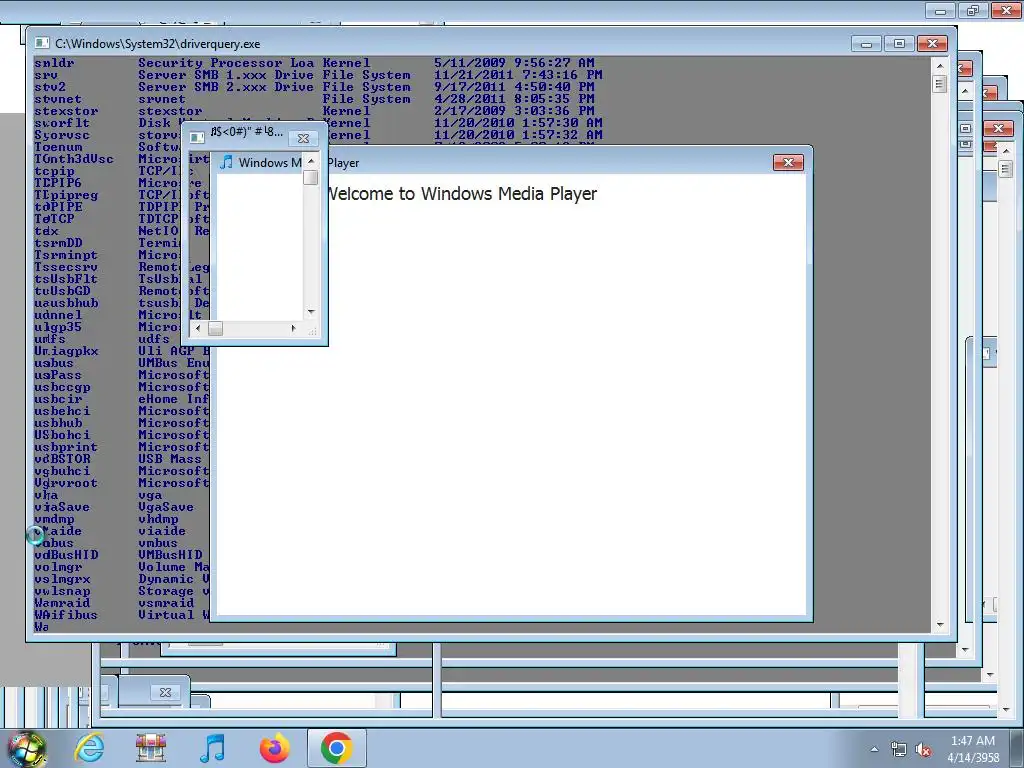The image size is (1024, 768).
Task: Close the outermost background window
Action: point(1006,10)
